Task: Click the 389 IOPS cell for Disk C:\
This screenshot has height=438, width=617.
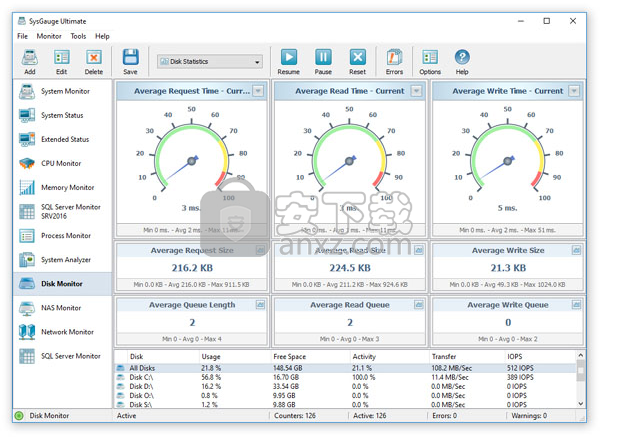Action: point(520,377)
